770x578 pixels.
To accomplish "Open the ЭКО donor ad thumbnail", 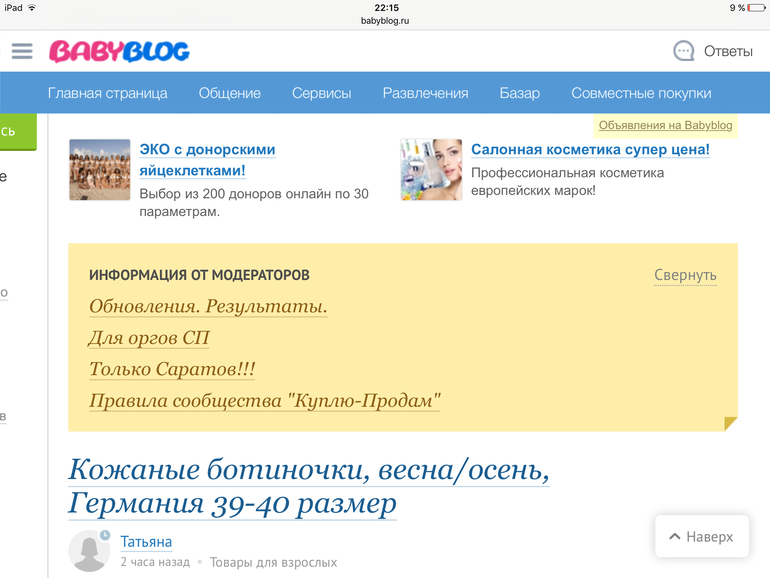I will point(100,170).
